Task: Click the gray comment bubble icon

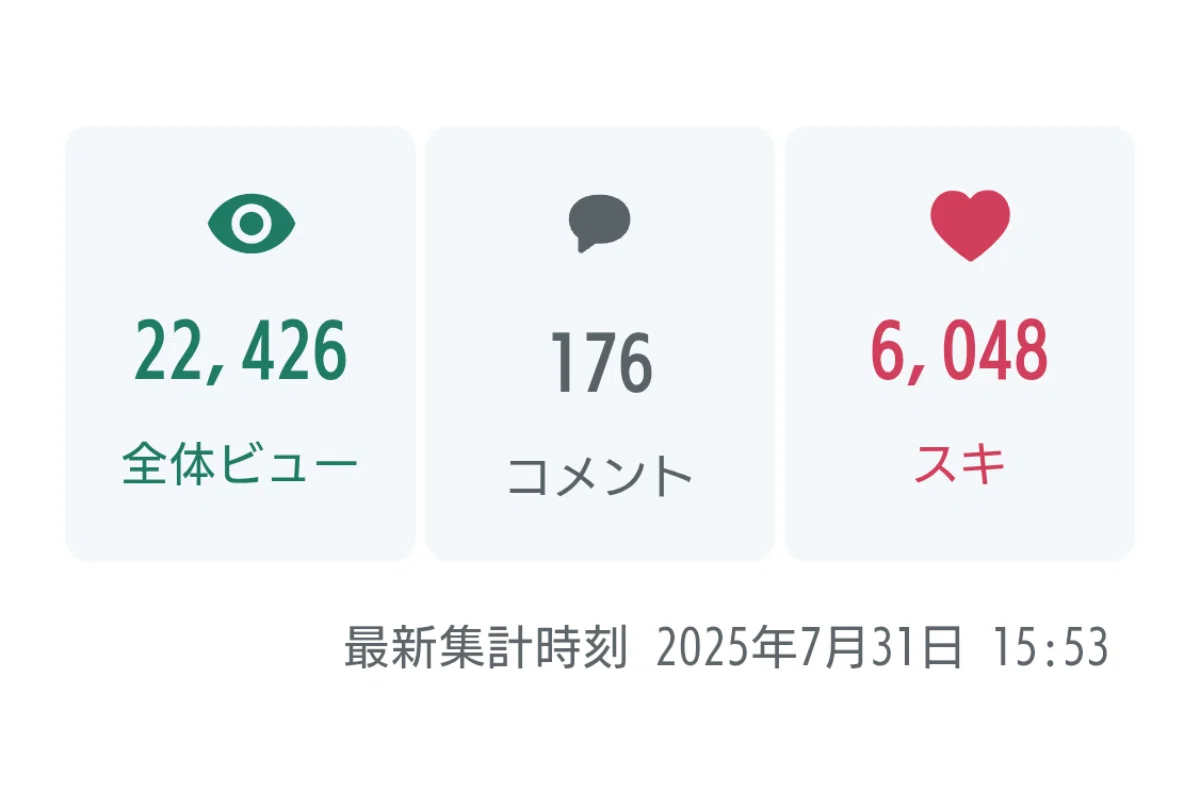Action: click(x=600, y=223)
